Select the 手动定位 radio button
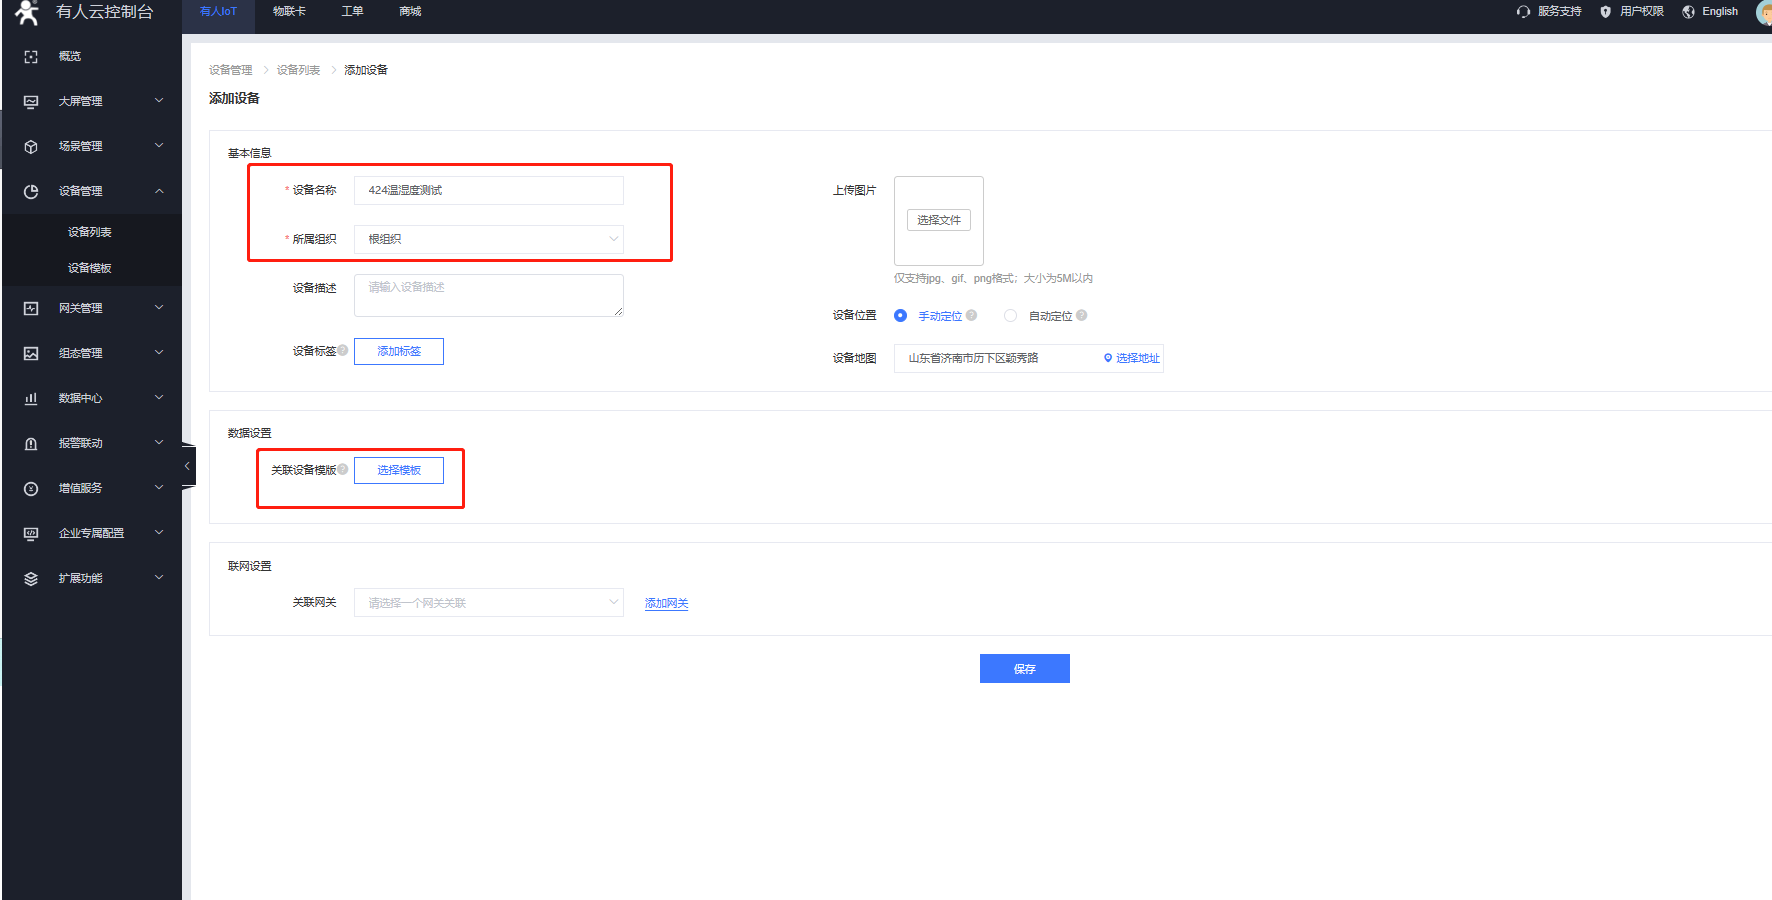1772x900 pixels. [900, 316]
